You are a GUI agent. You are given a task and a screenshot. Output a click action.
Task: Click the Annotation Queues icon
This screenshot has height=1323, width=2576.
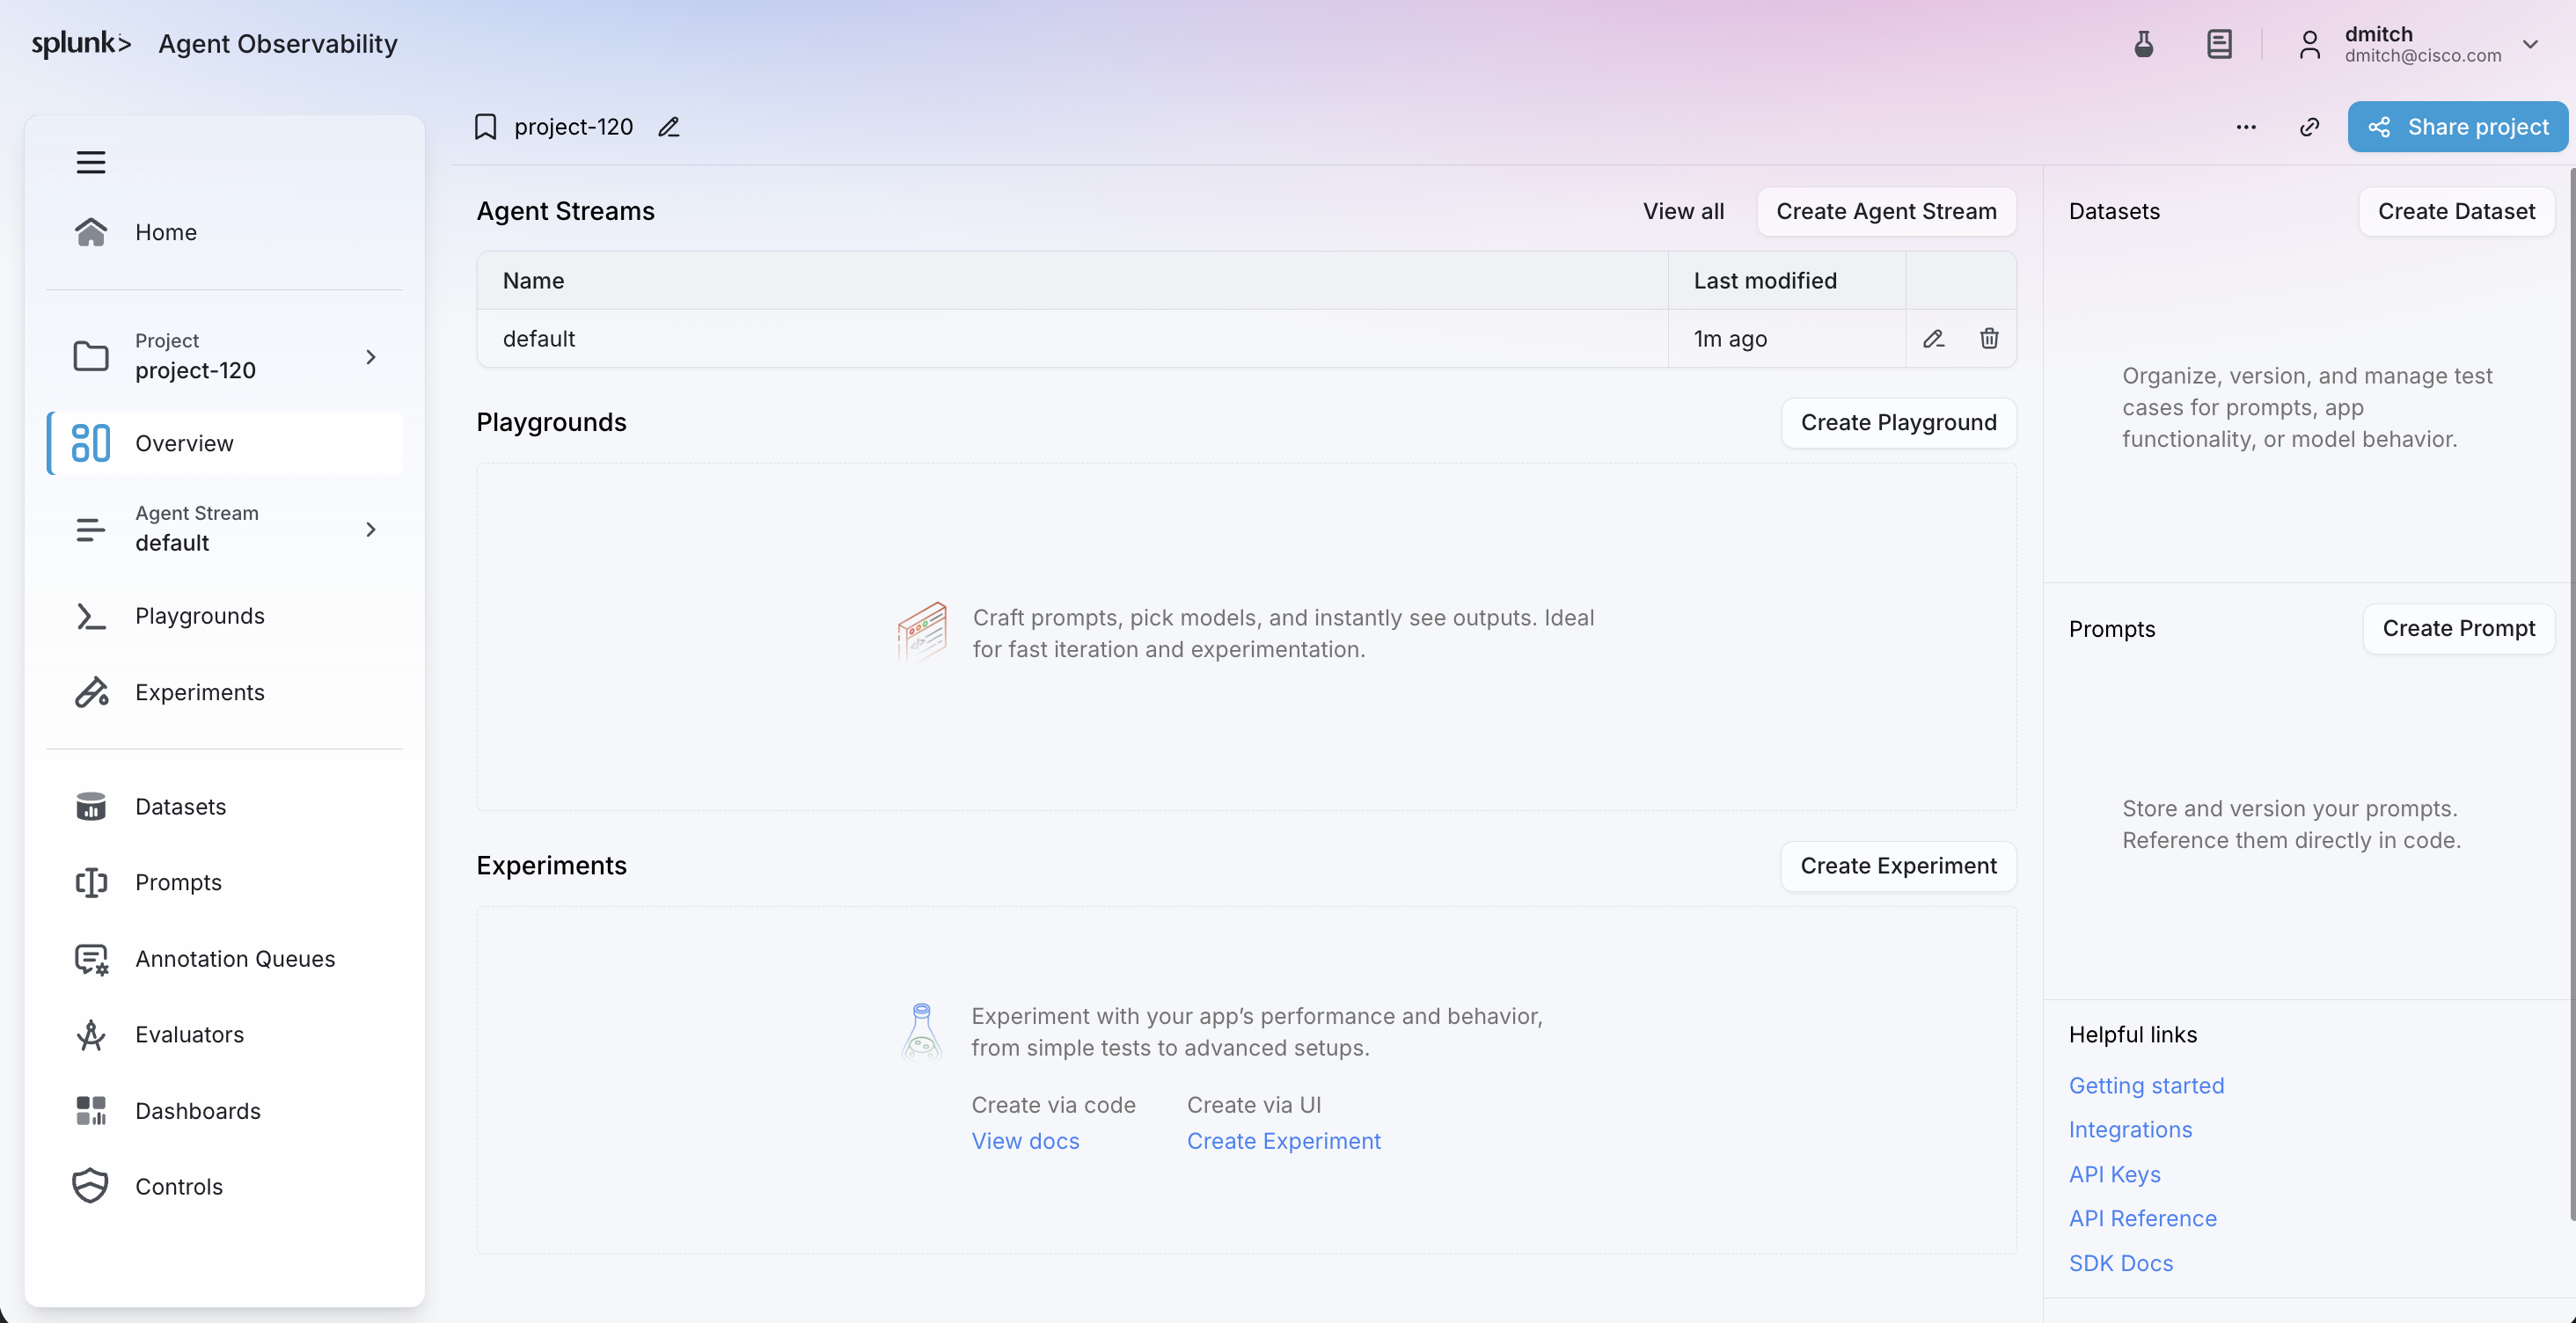click(x=91, y=959)
